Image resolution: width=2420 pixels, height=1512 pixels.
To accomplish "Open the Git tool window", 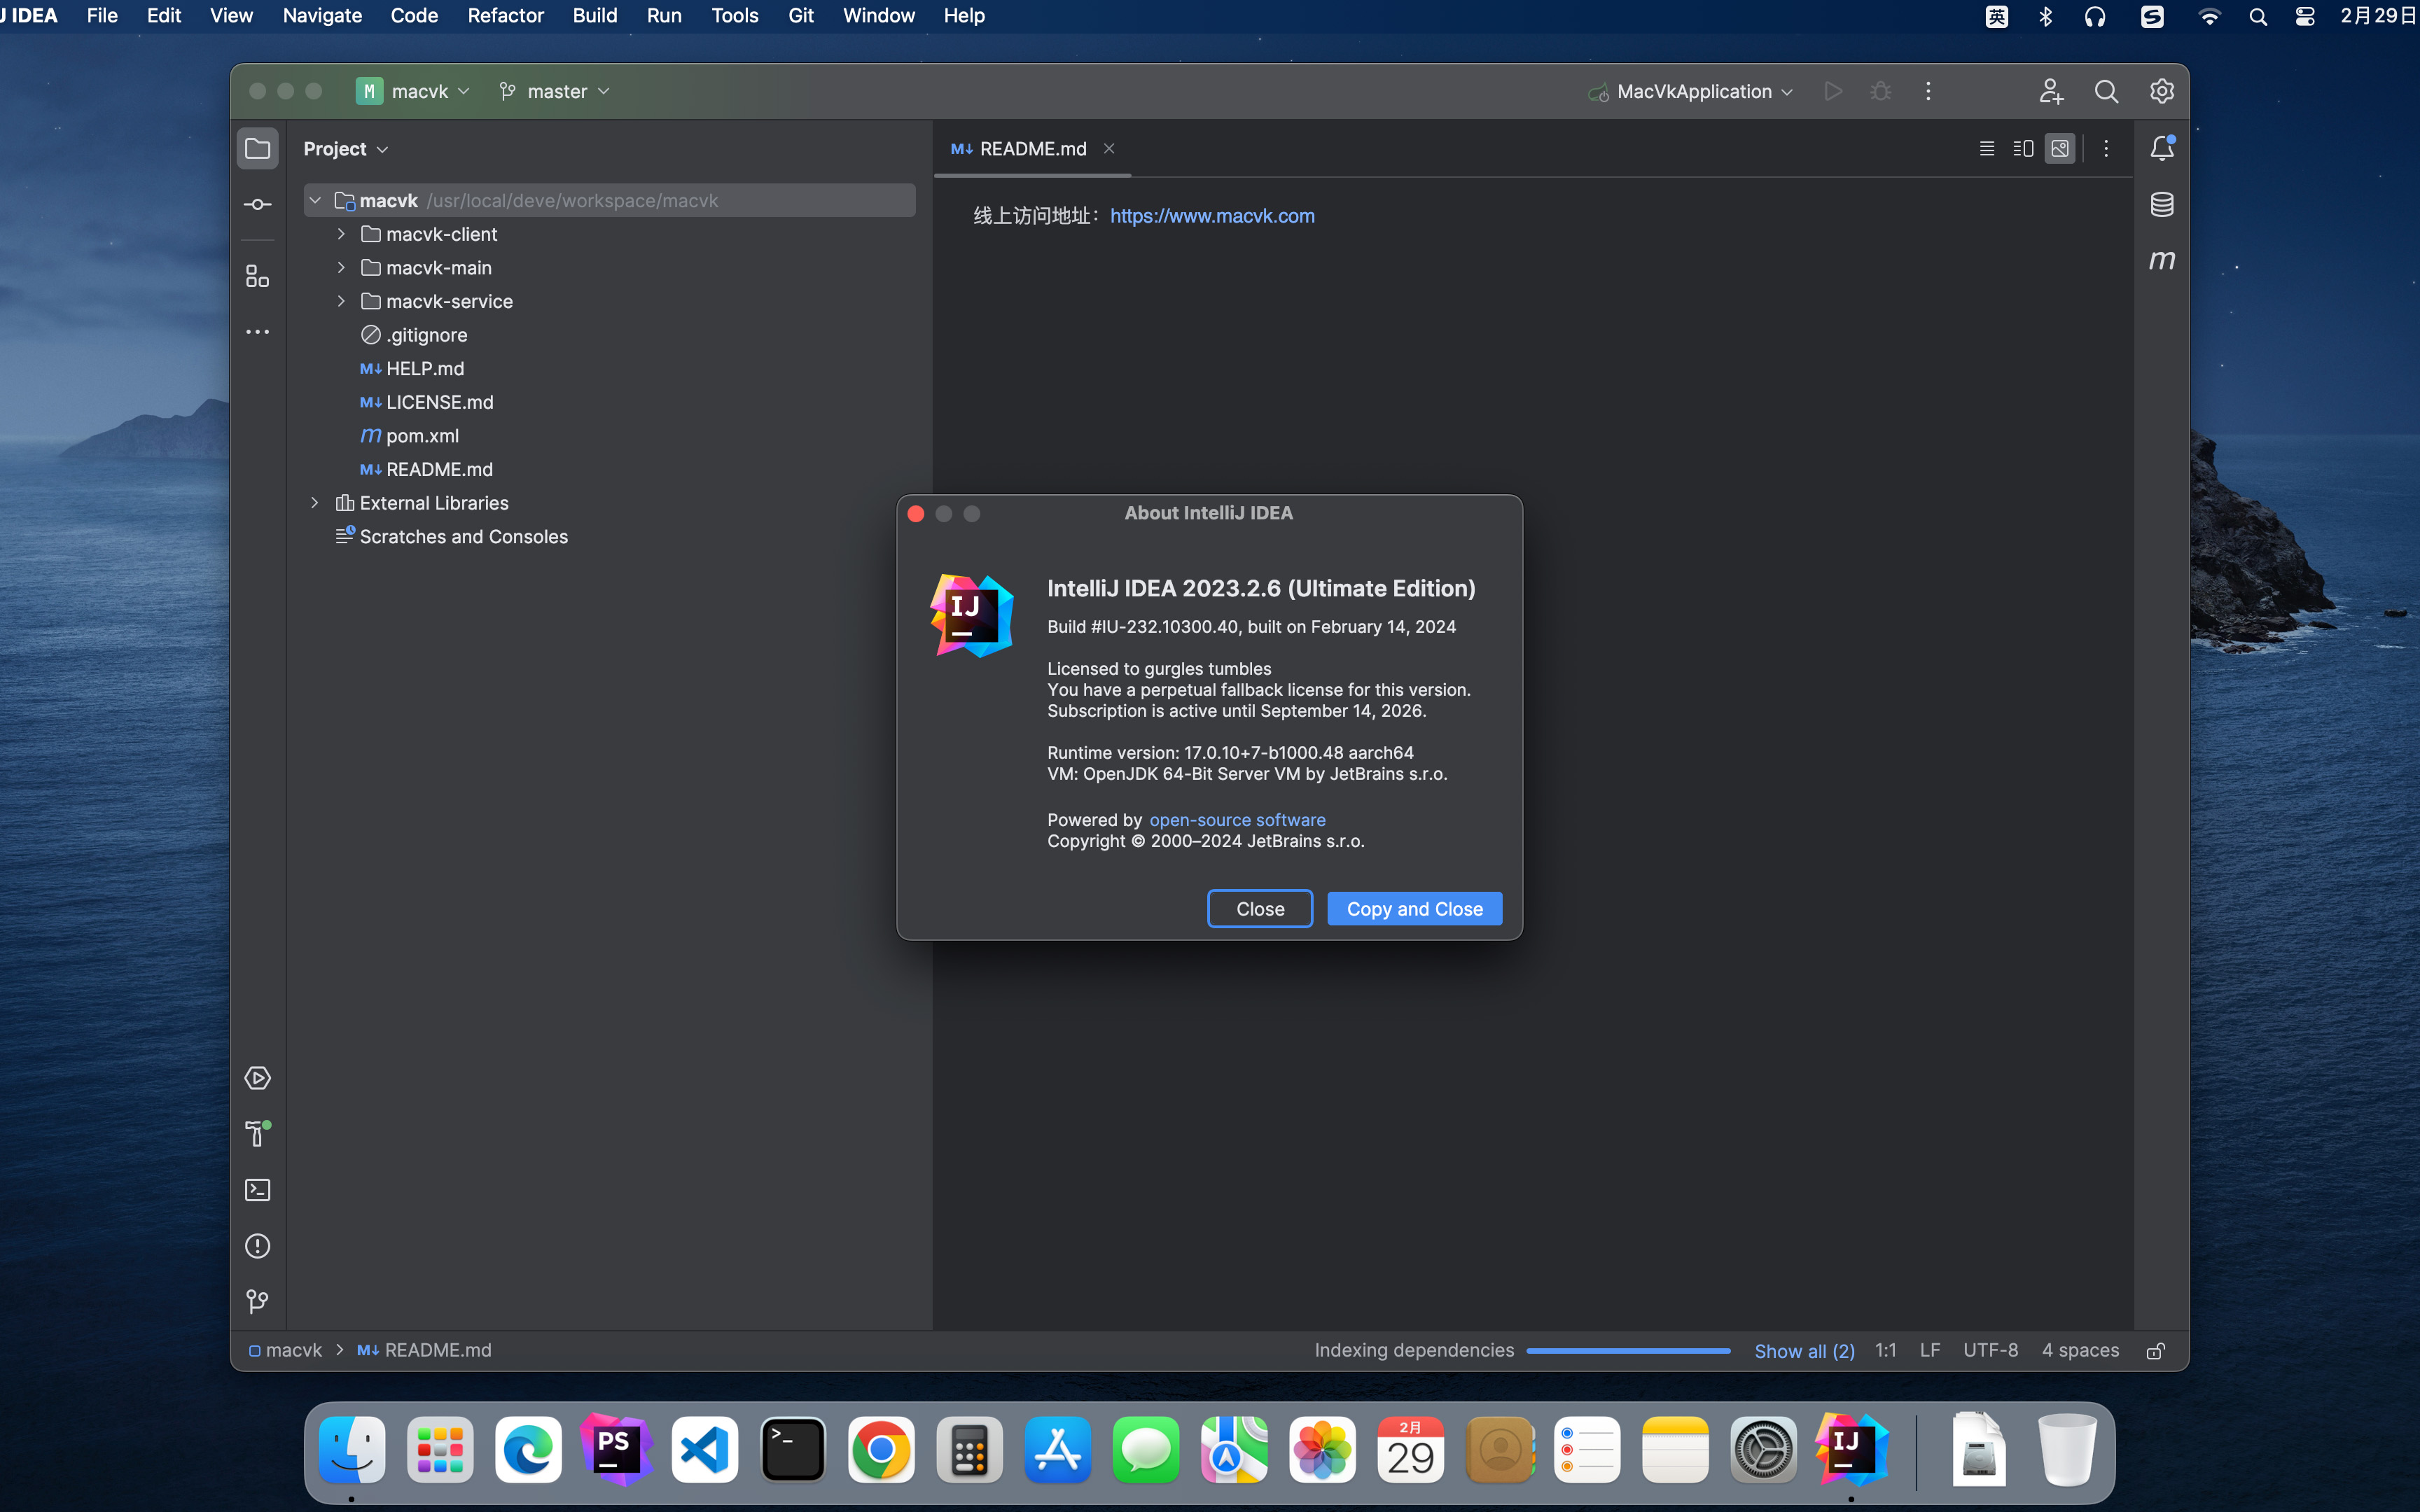I will click(x=258, y=1302).
